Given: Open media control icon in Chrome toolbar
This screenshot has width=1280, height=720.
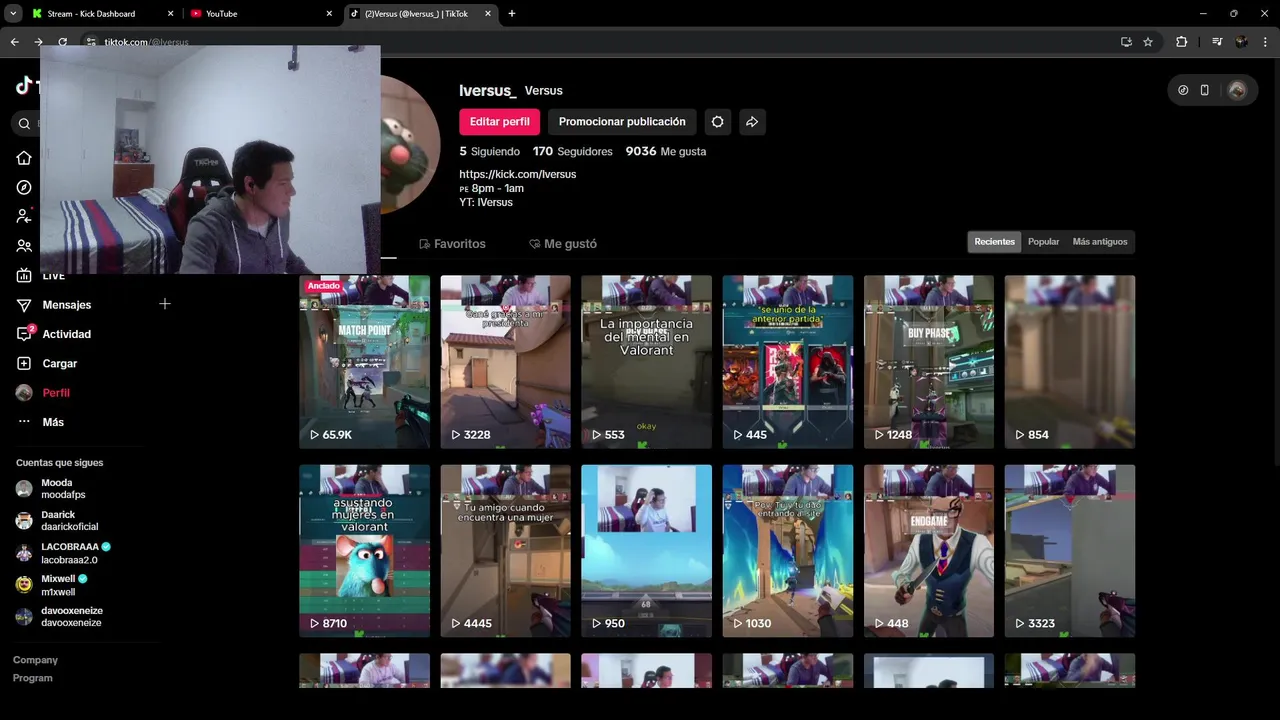Looking at the screenshot, I should [x=1217, y=42].
